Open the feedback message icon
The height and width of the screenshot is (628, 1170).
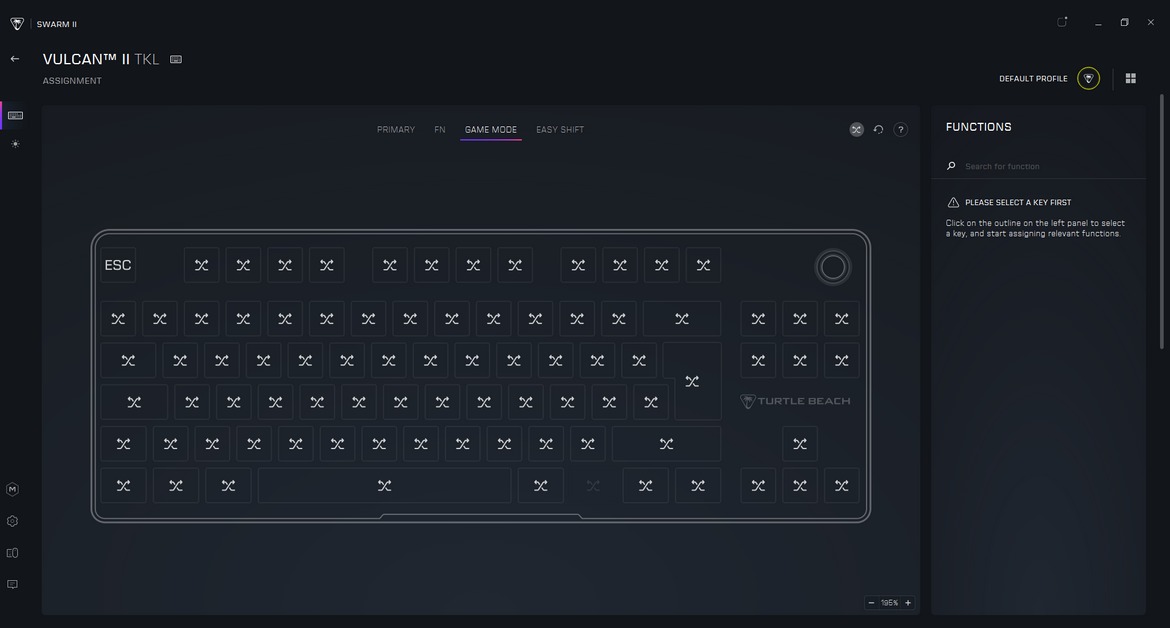tap(12, 584)
